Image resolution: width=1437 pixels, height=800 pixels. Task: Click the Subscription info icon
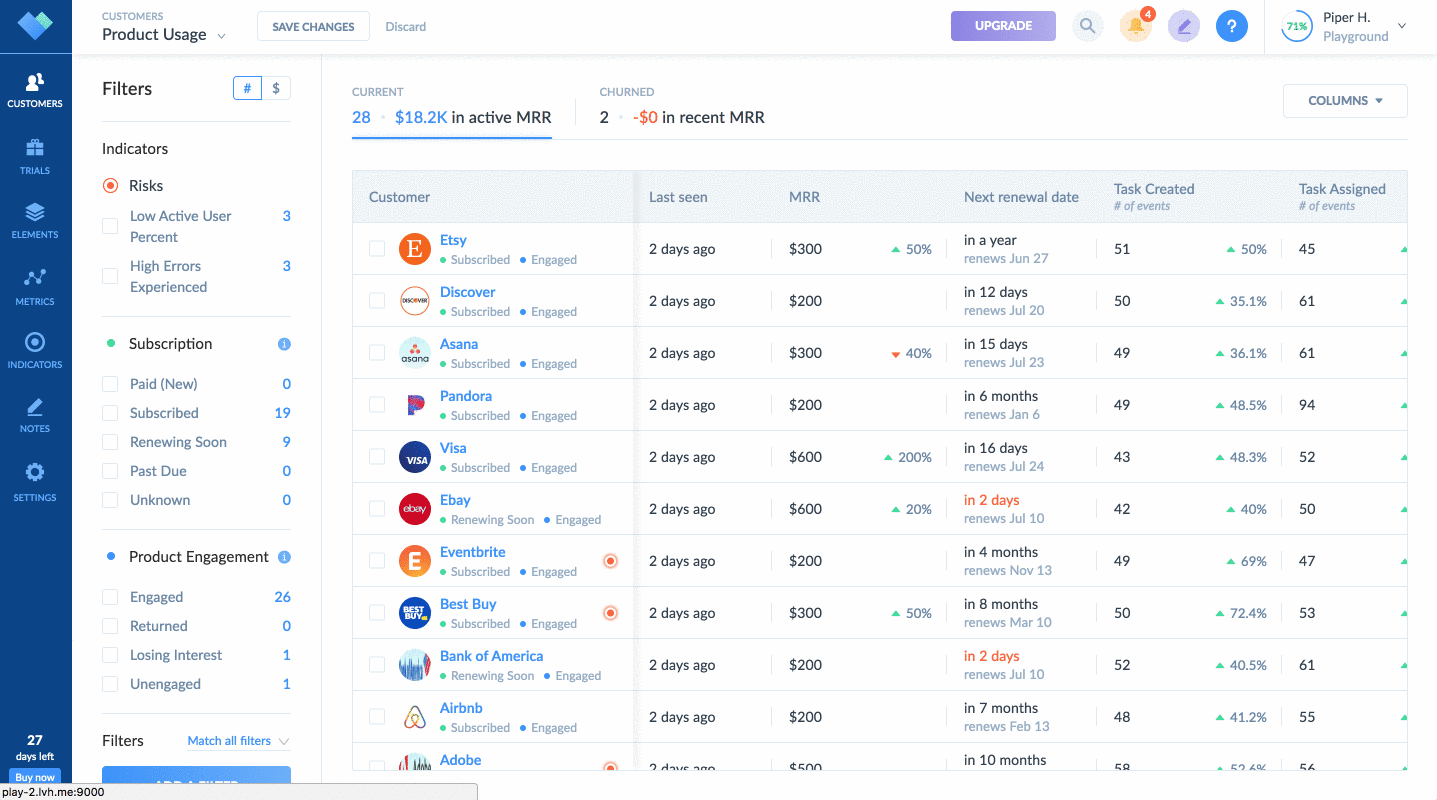click(284, 344)
